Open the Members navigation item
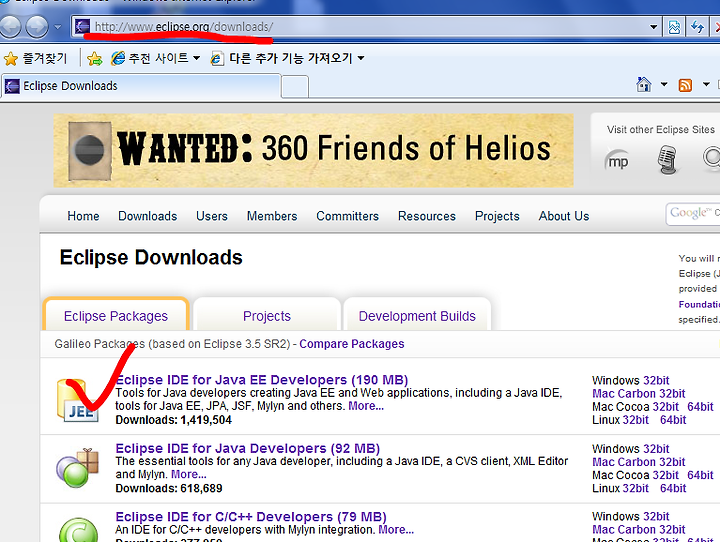This screenshot has height=542, width=720. (x=272, y=216)
